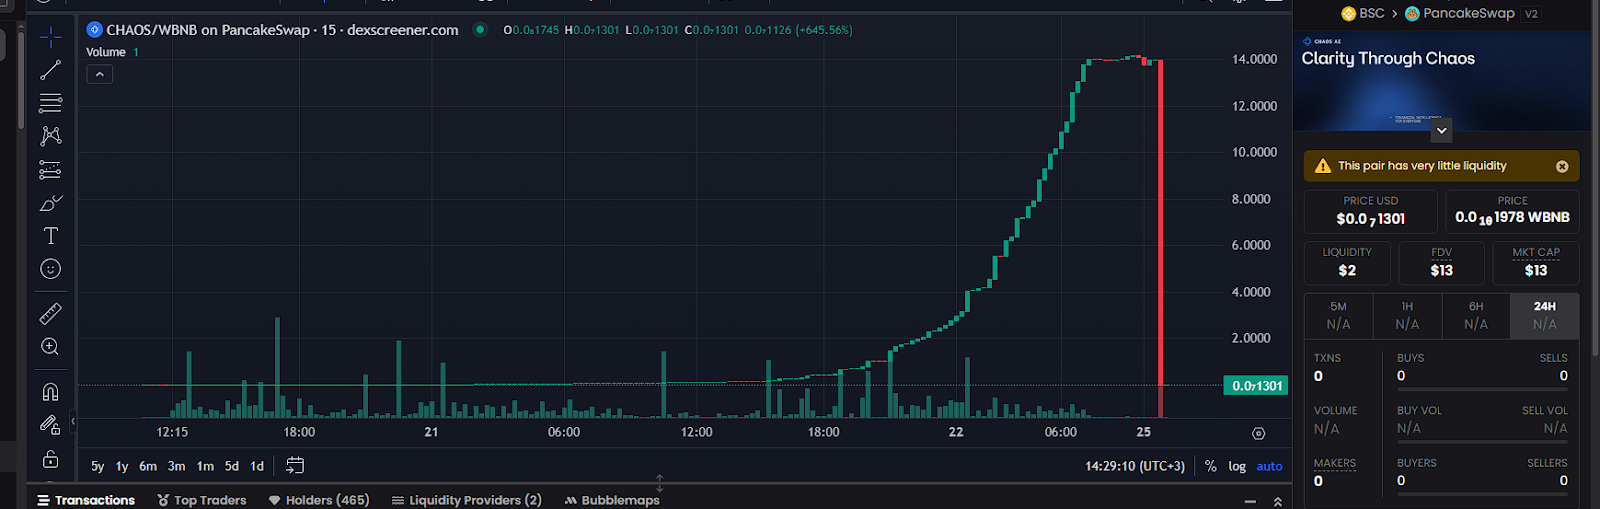The width and height of the screenshot is (1600, 509).
Task: Set chart range to 1m
Action: click(x=205, y=466)
